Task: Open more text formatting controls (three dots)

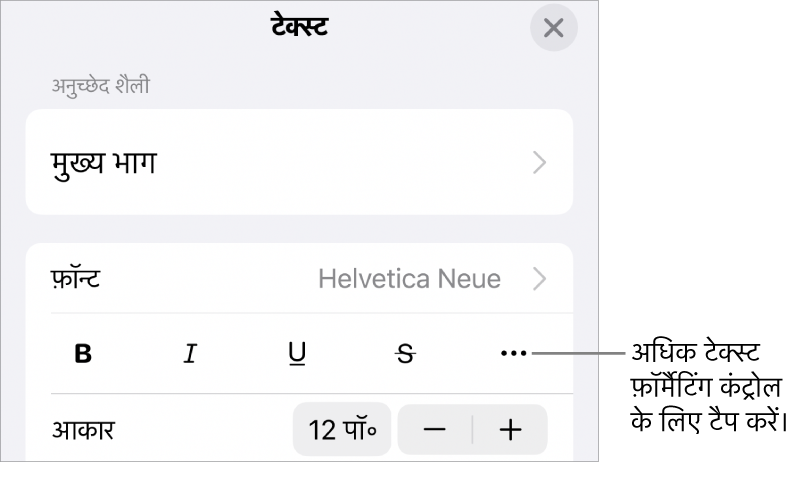Action: tap(511, 354)
